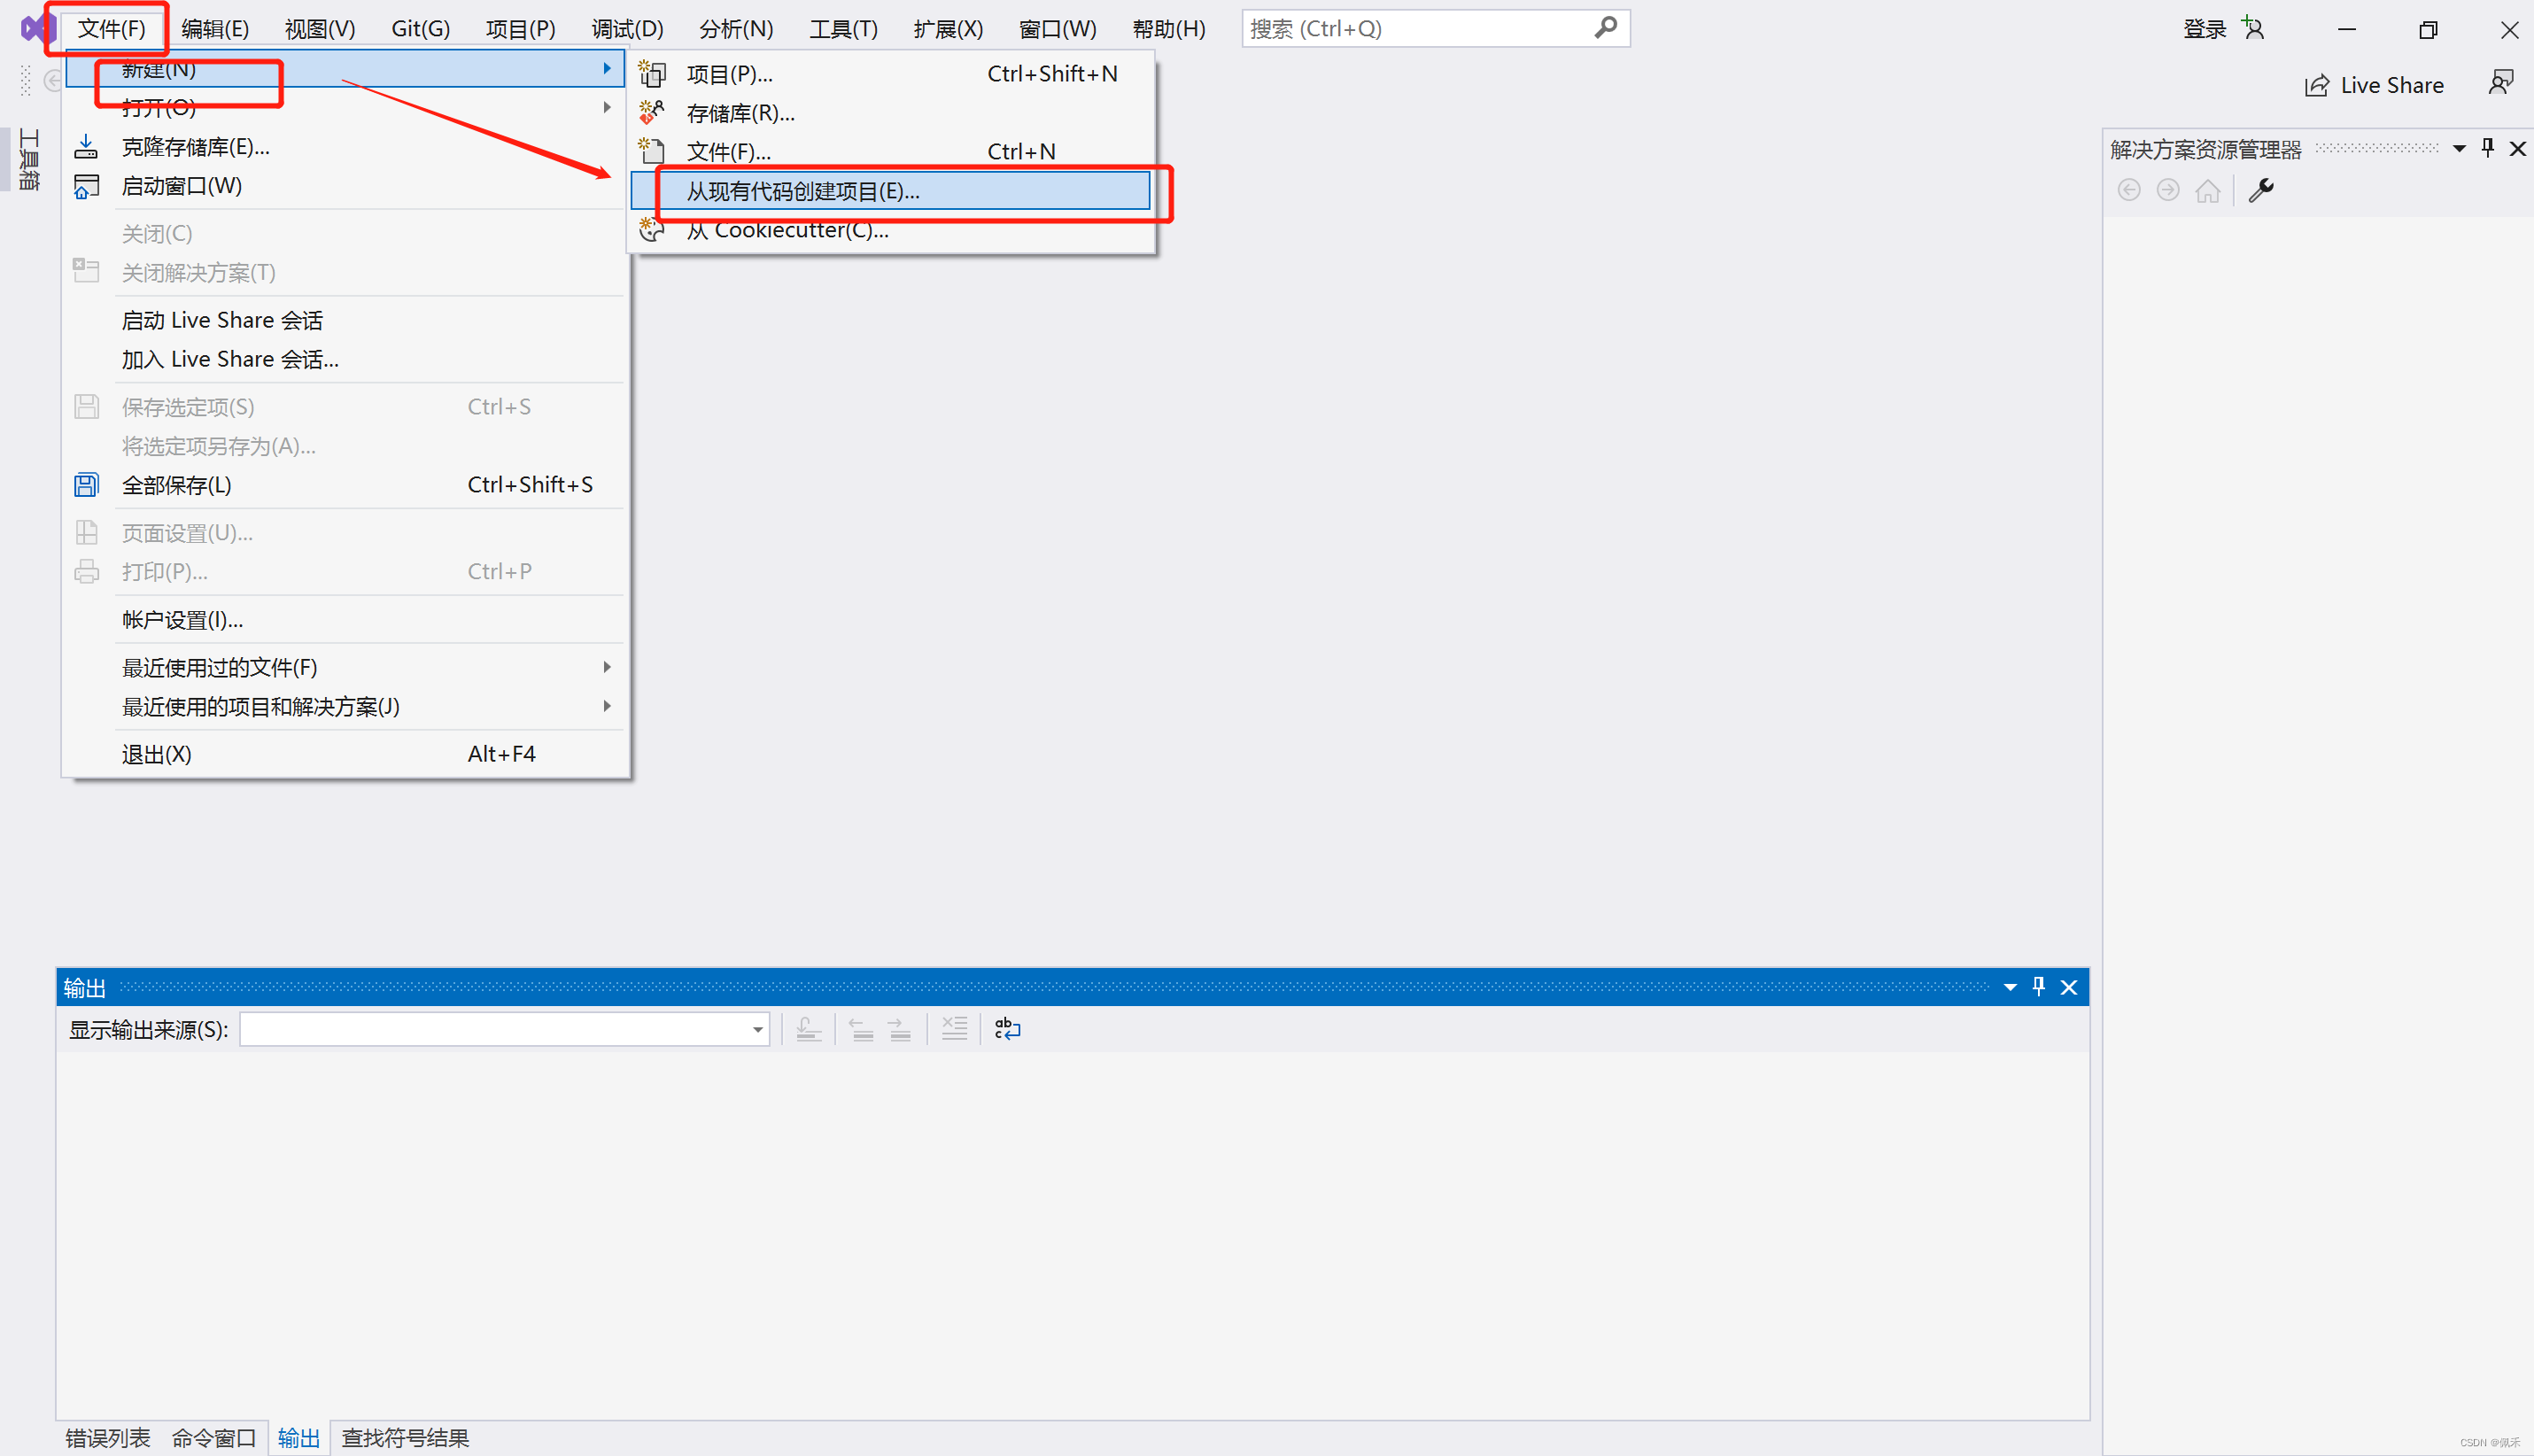Open the 视图(V) menu

pyautogui.click(x=320, y=28)
